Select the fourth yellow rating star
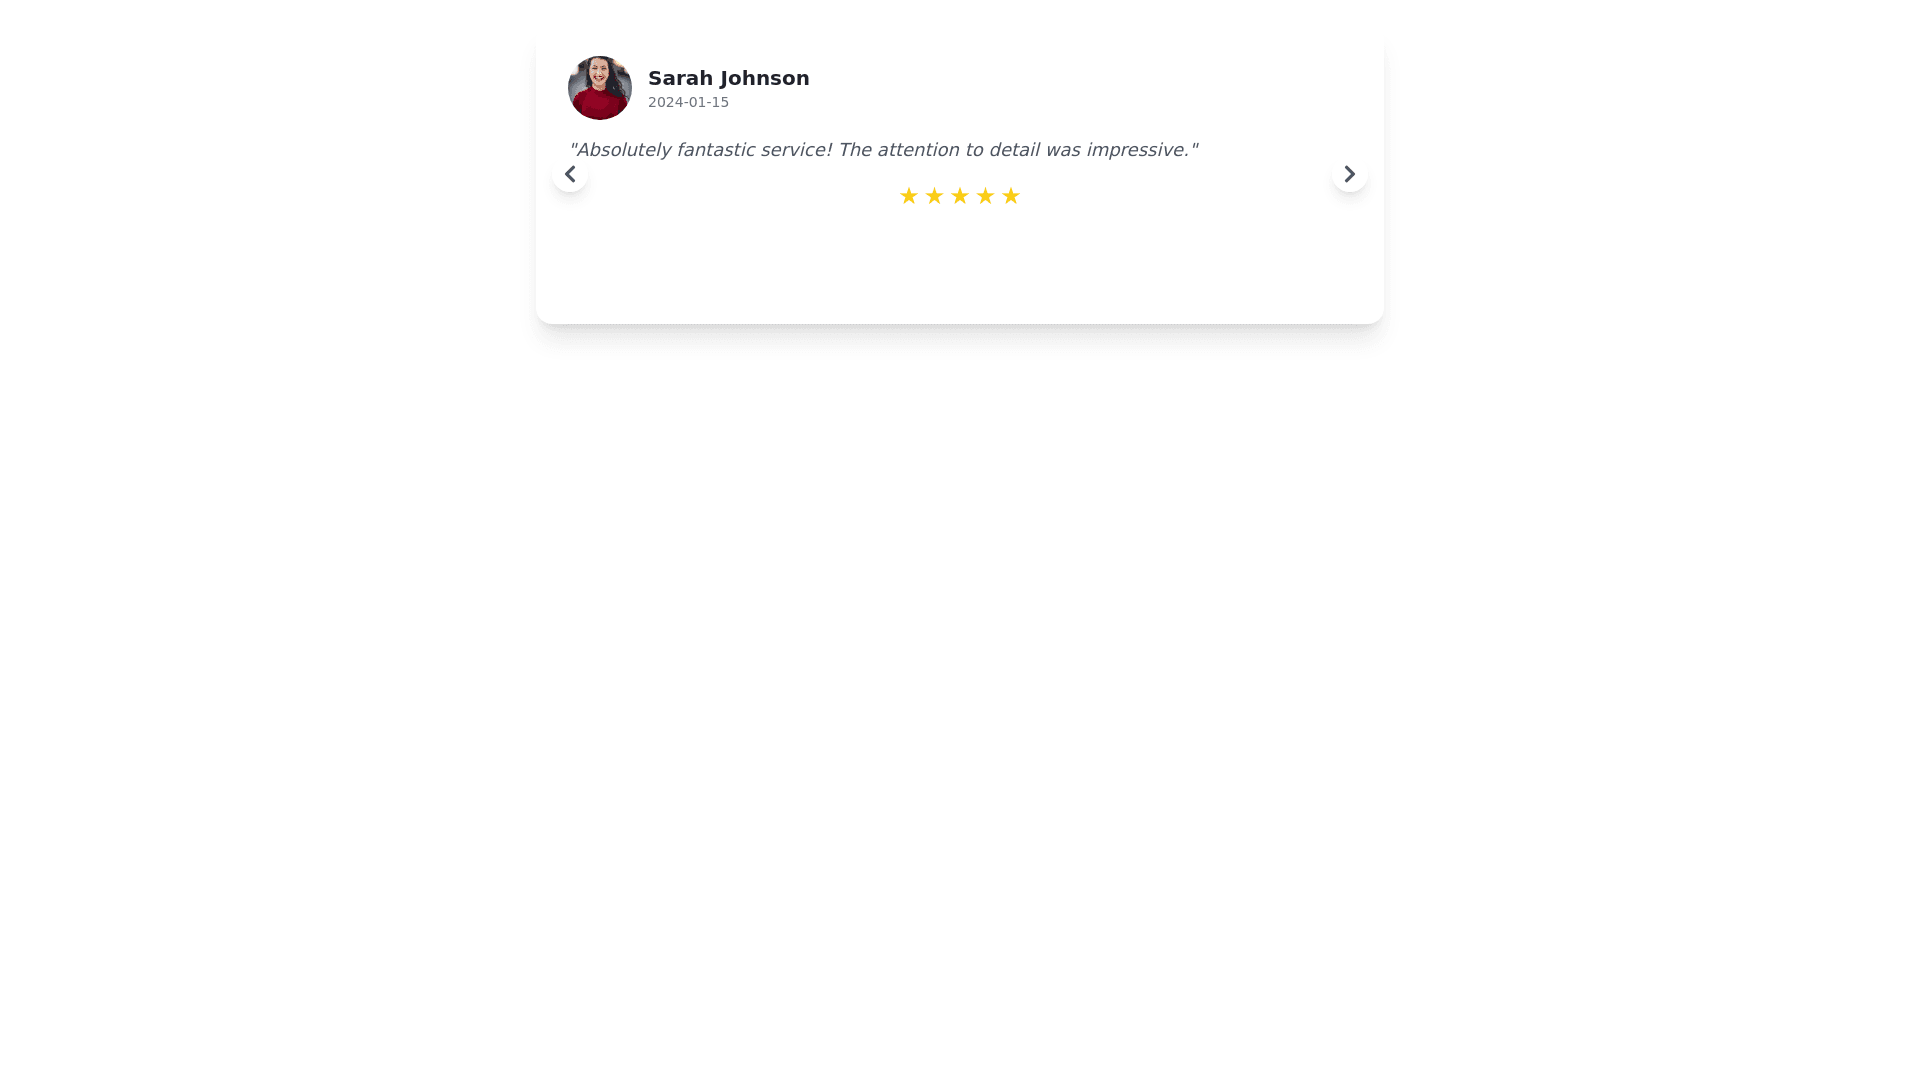 pos(985,196)
